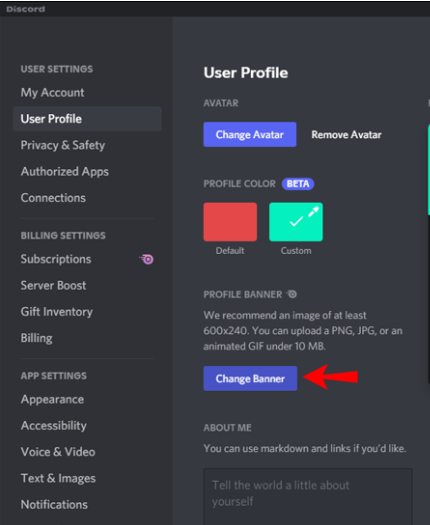Click the Change Banner button

(250, 378)
